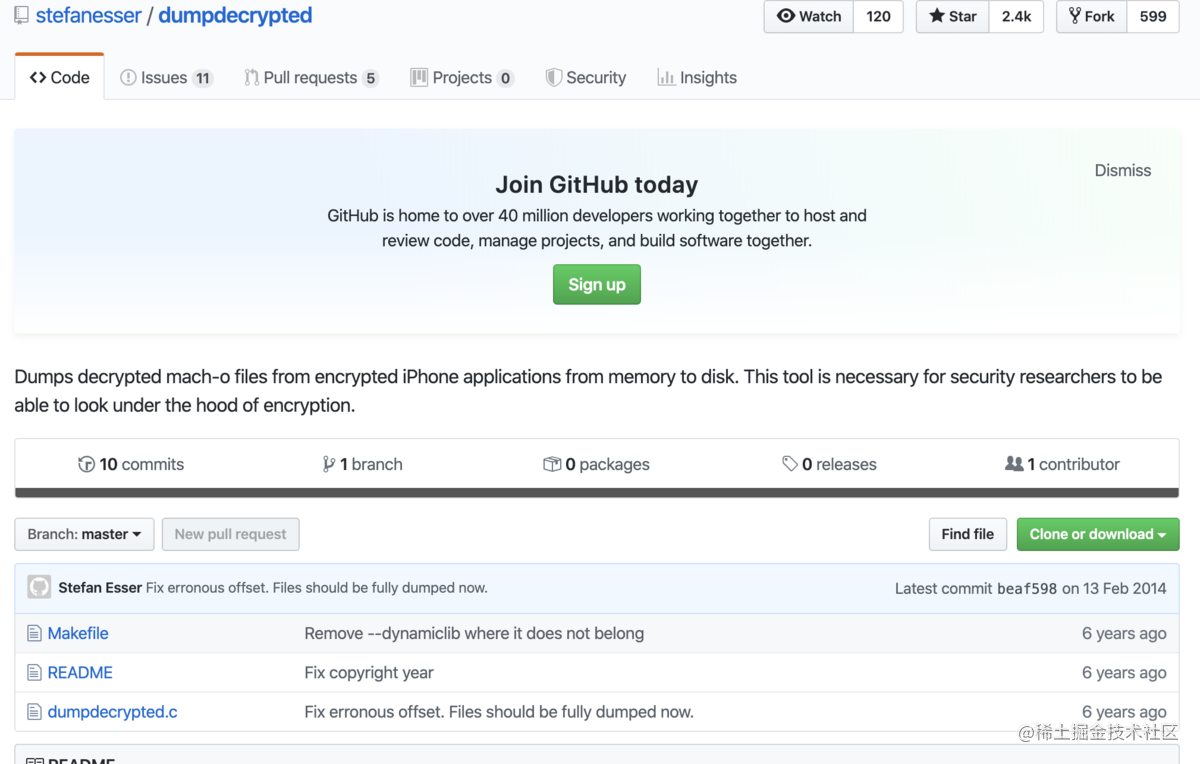Image resolution: width=1200 pixels, height=764 pixels.
Task: Click the branch icon beside 1 branch
Action: (x=328, y=464)
